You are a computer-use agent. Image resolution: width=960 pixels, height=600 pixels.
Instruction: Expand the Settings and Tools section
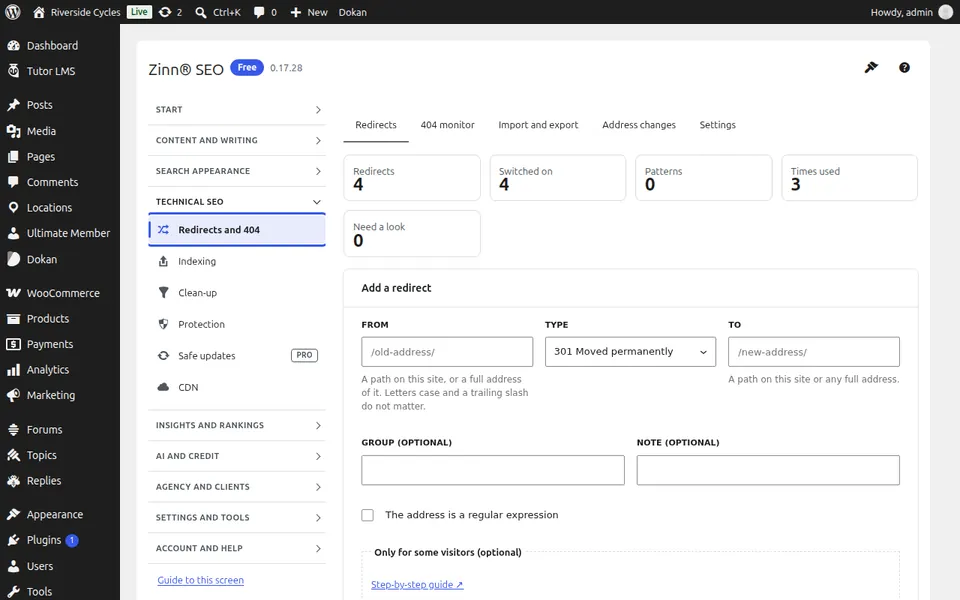pos(237,517)
